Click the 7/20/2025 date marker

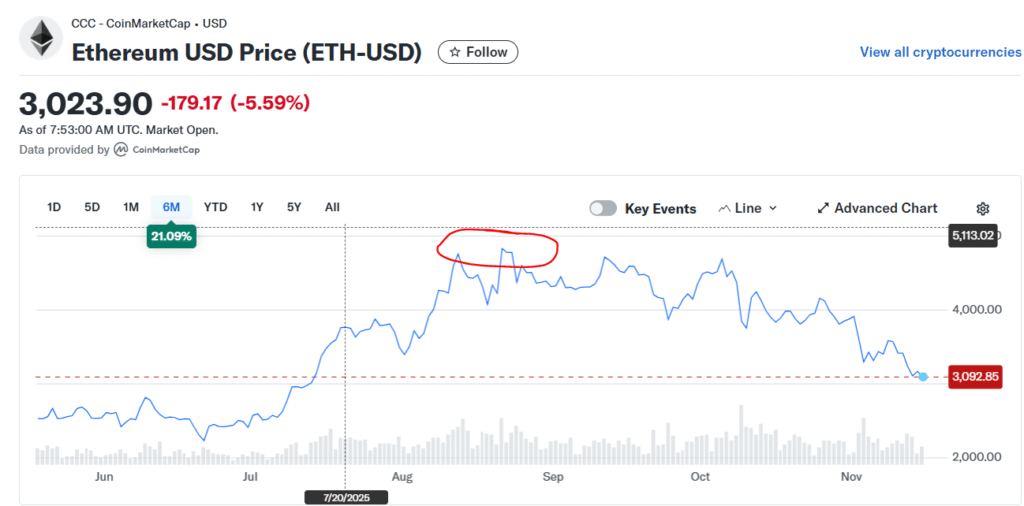(x=345, y=496)
